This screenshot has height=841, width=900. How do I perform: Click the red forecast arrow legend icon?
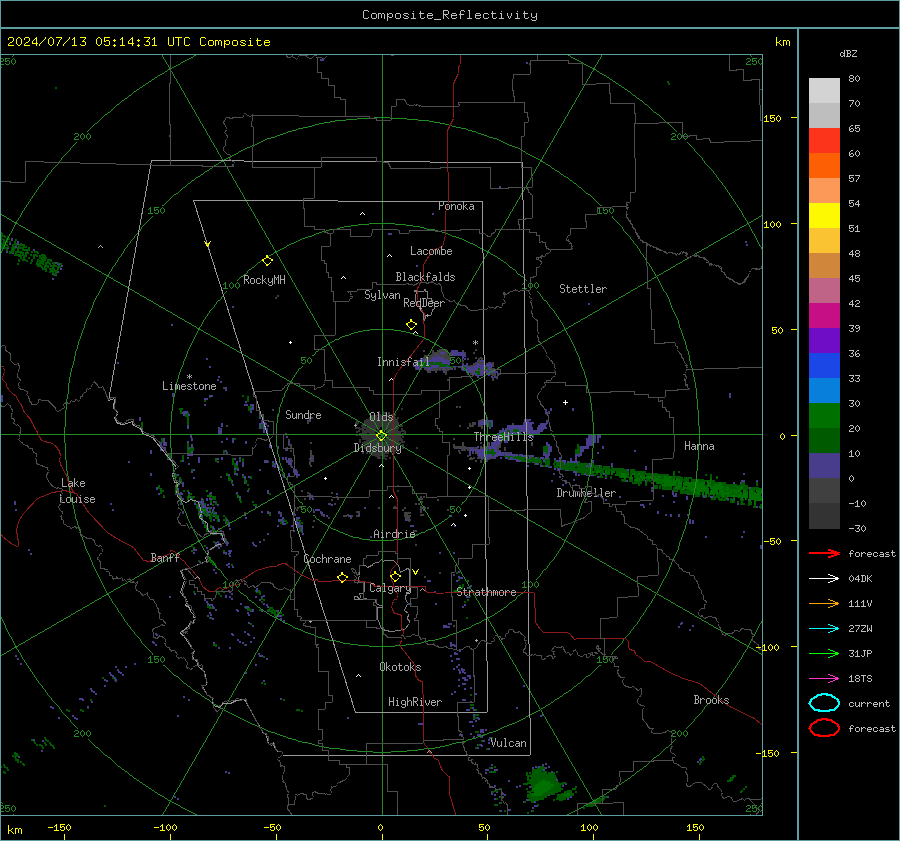pos(824,553)
